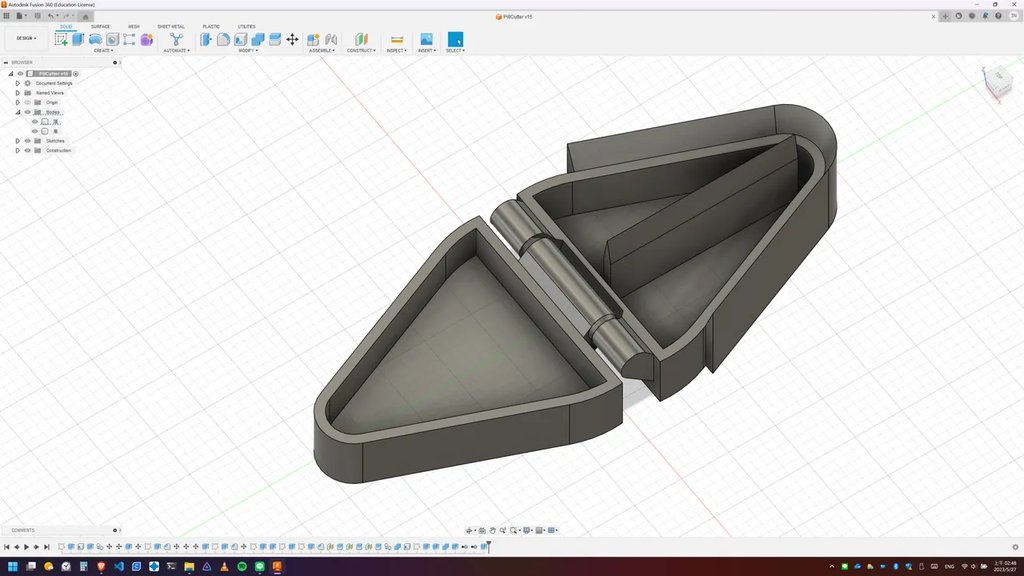Click the Automate fork-shaped icon

click(176, 39)
